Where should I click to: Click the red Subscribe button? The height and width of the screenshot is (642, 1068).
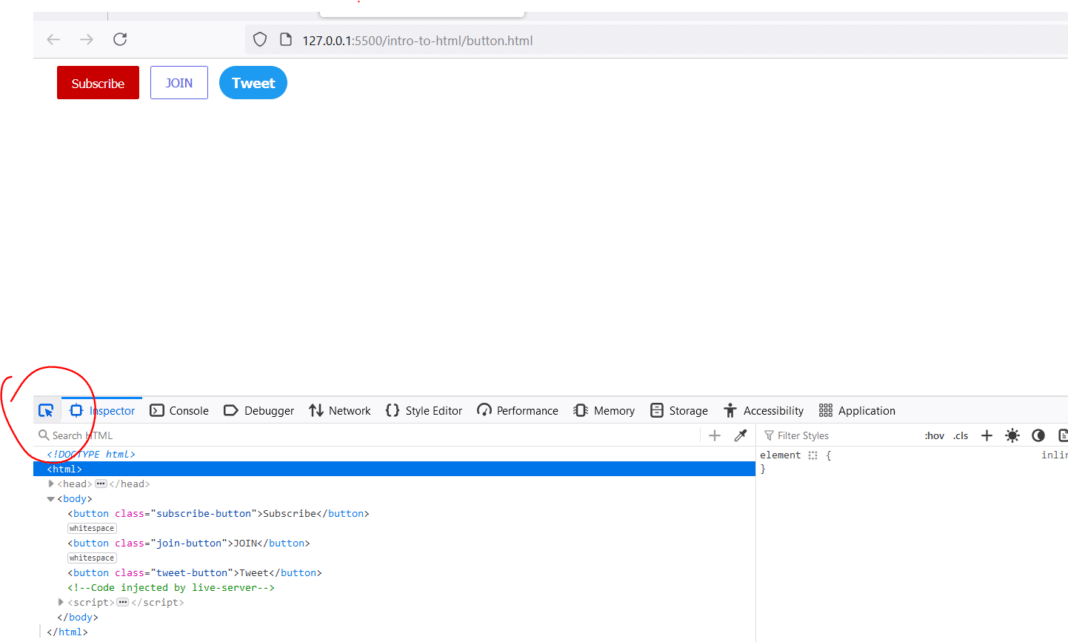pyautogui.click(x=98, y=82)
